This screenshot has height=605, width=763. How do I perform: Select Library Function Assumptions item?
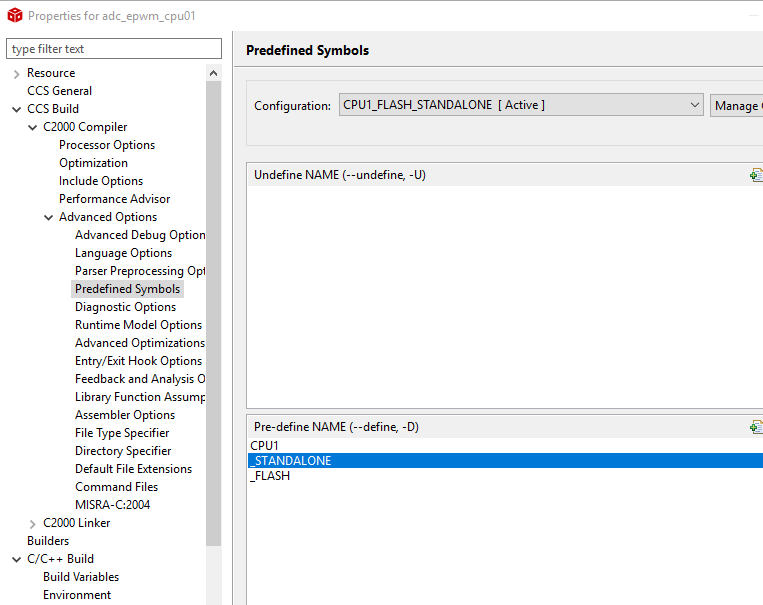140,397
